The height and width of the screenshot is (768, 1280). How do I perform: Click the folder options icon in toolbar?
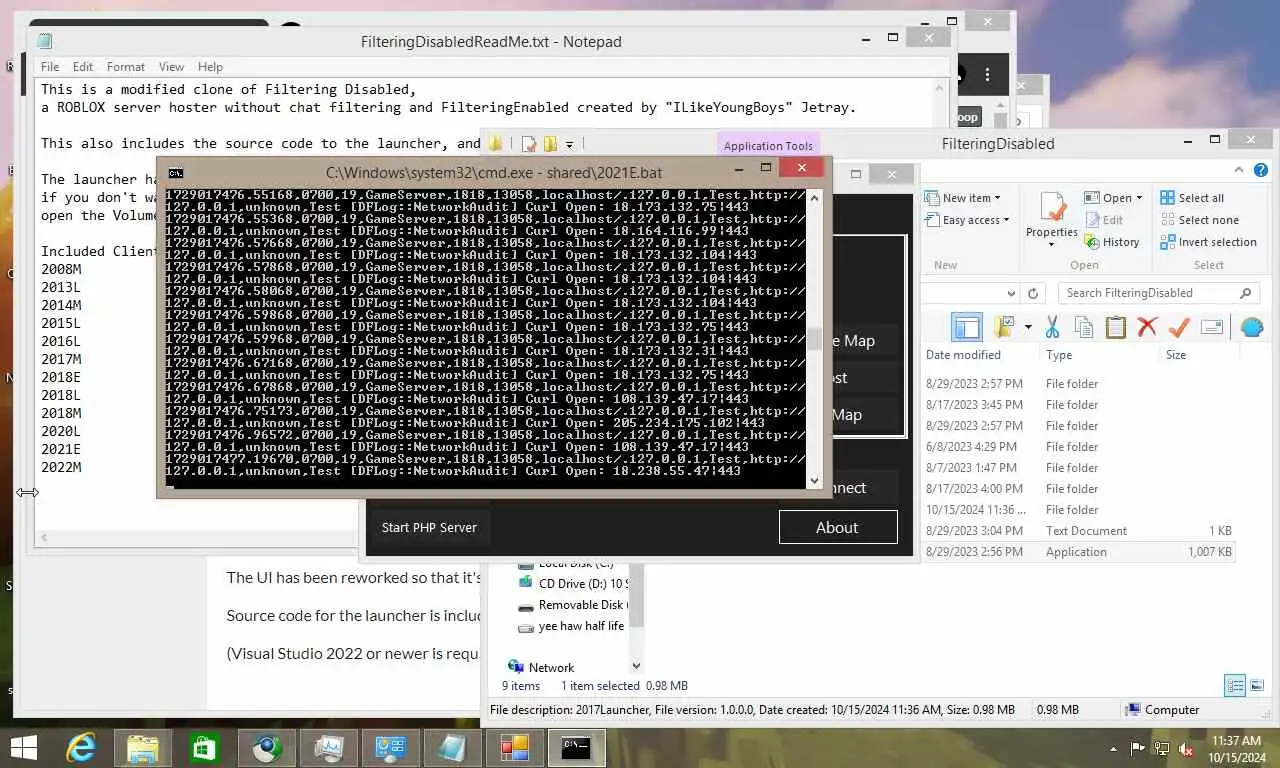(x=1004, y=327)
